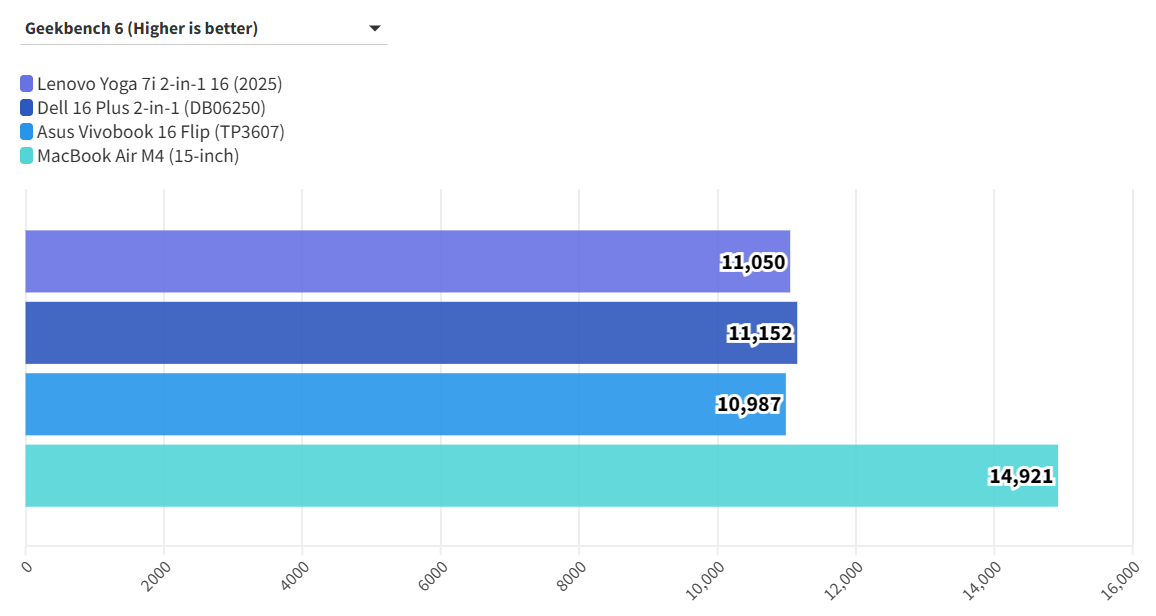Viewport: 1156px width, 616px height.
Task: Click the MacBook Air M4 legend swatch
Action: coord(27,156)
